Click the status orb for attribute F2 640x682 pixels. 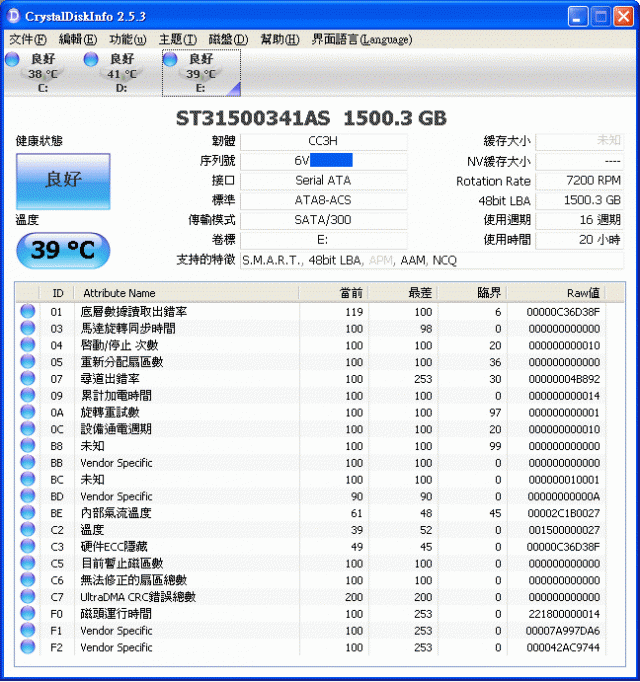click(28, 647)
